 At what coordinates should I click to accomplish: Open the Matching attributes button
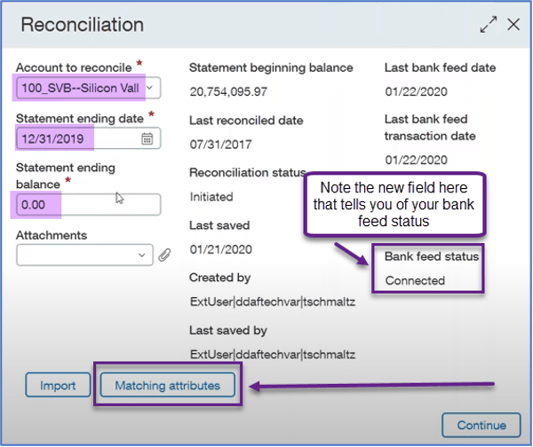click(167, 385)
